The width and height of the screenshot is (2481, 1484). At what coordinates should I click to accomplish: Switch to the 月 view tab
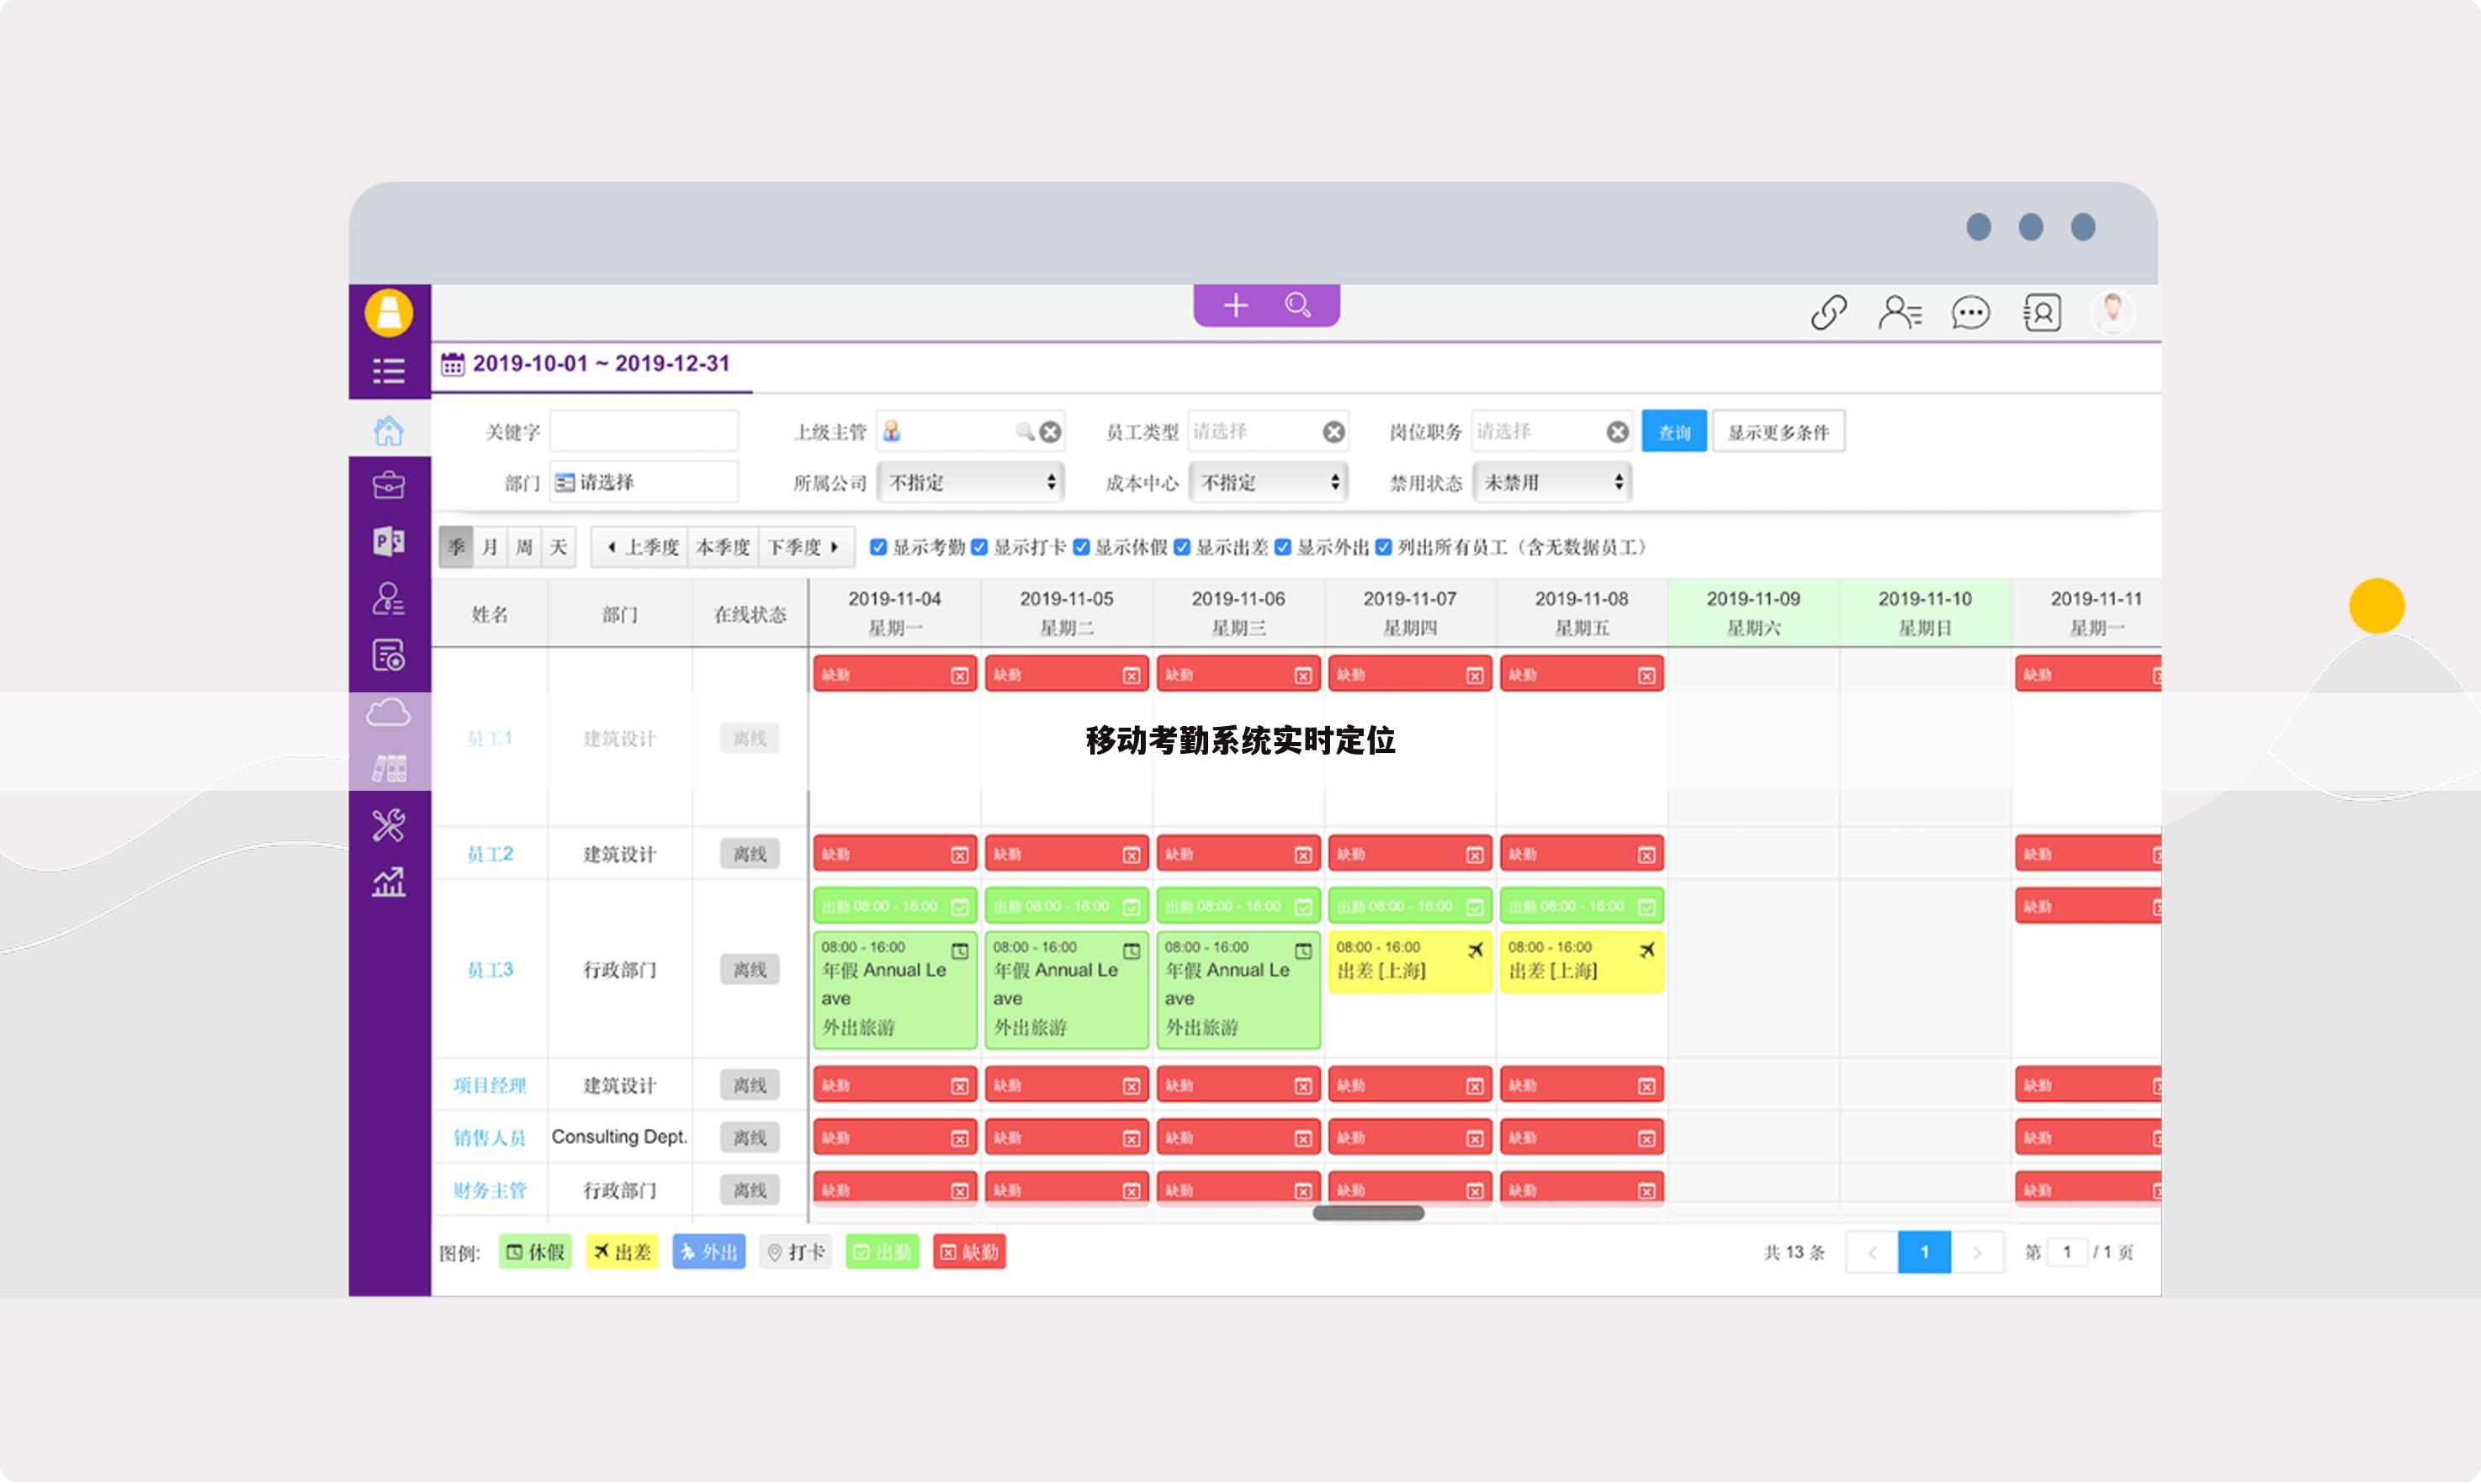(490, 547)
